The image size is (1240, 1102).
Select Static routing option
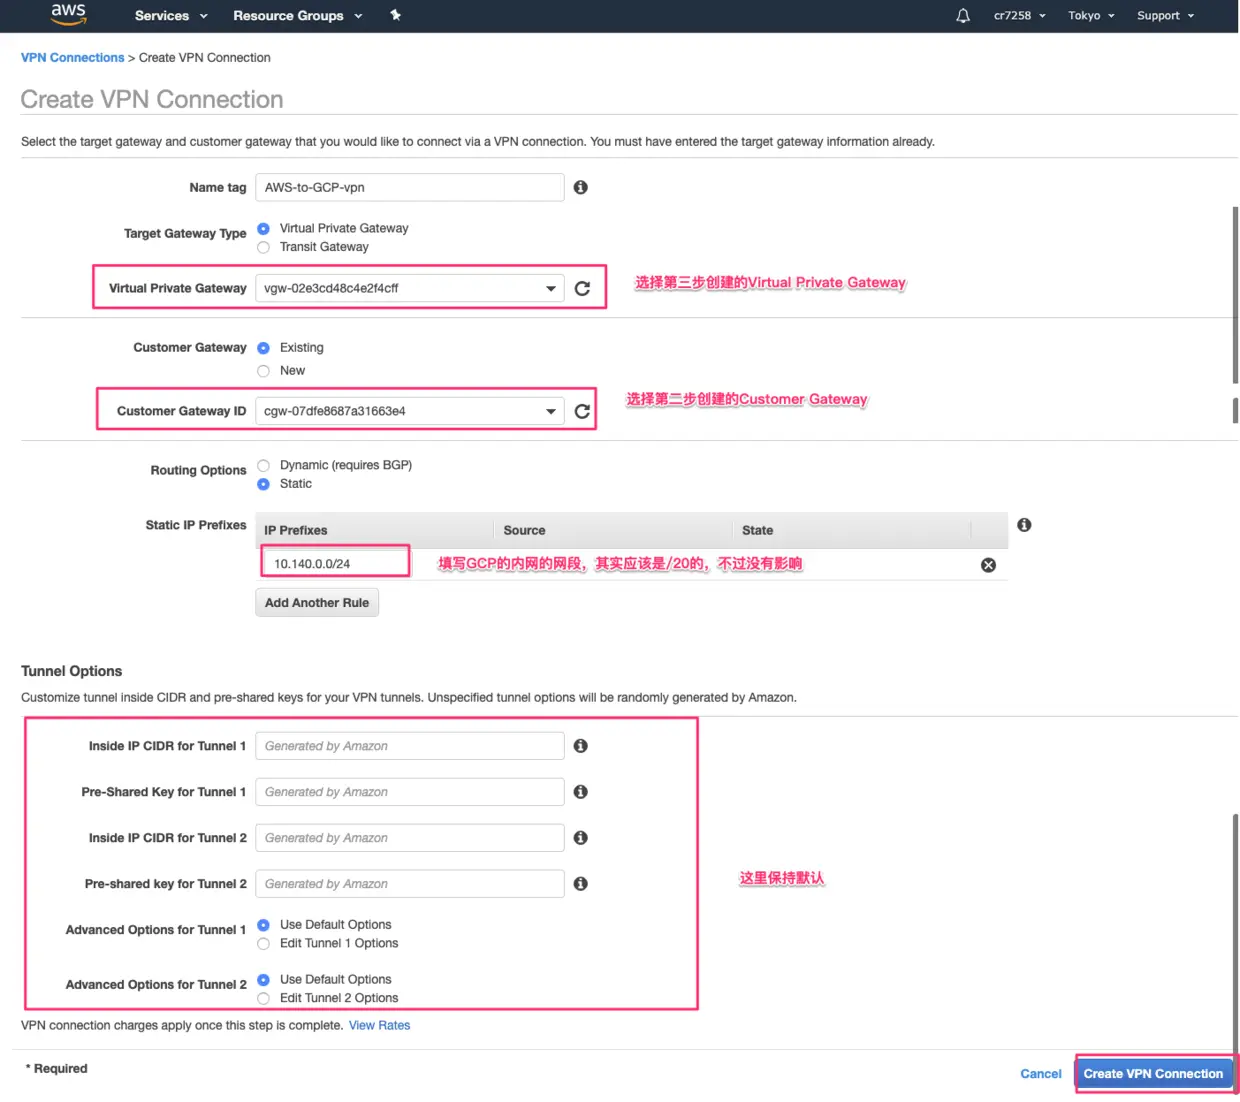[264, 484]
